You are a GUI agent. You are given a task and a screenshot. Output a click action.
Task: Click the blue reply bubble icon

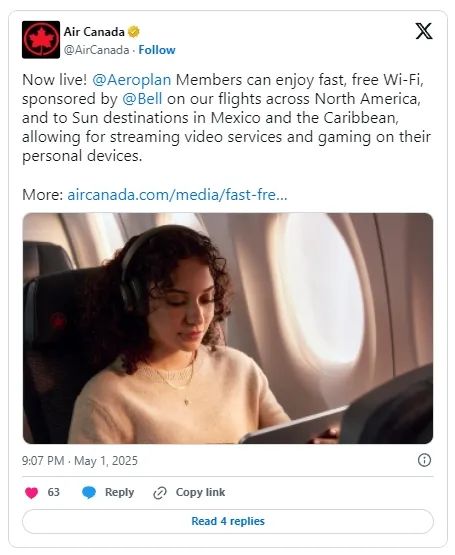[89, 492]
